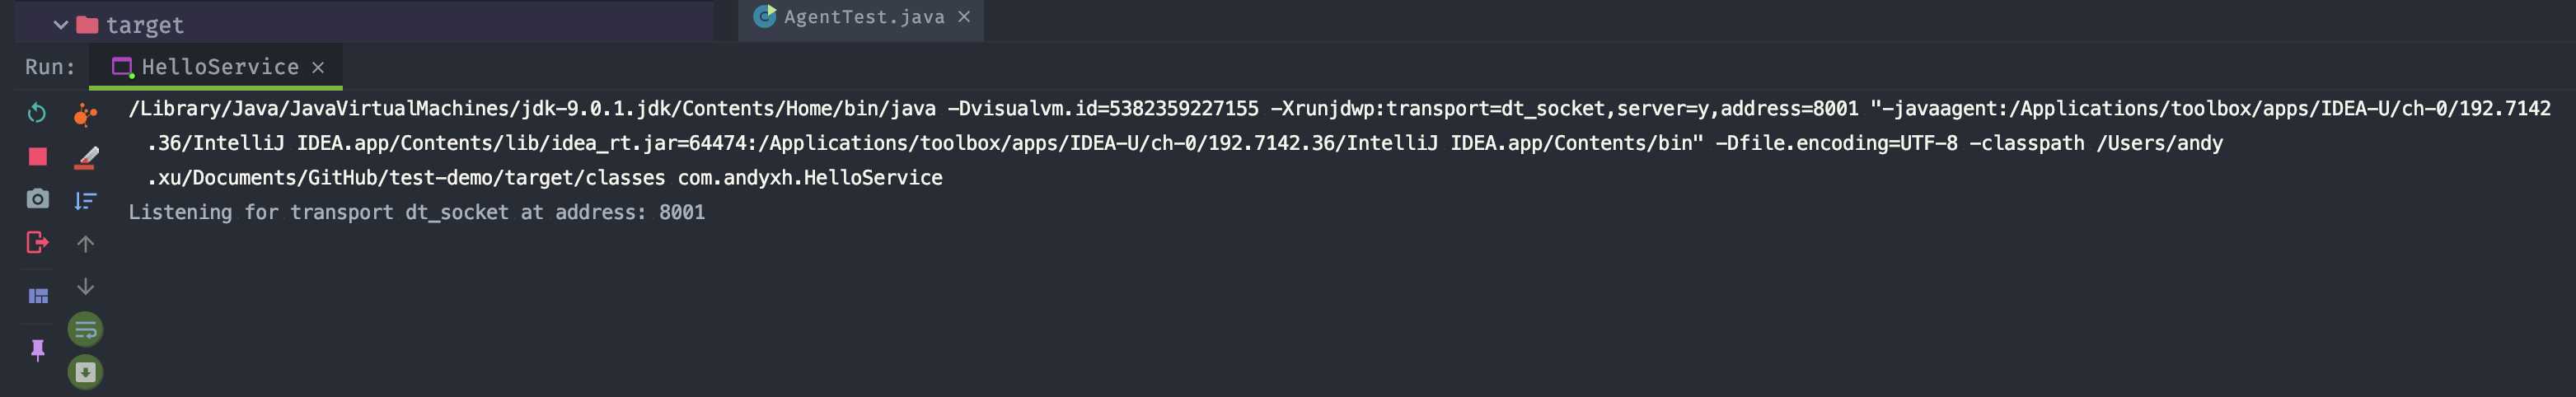This screenshot has height=397, width=2576.
Task: Dump threads using the camera icon
Action: coord(37,199)
